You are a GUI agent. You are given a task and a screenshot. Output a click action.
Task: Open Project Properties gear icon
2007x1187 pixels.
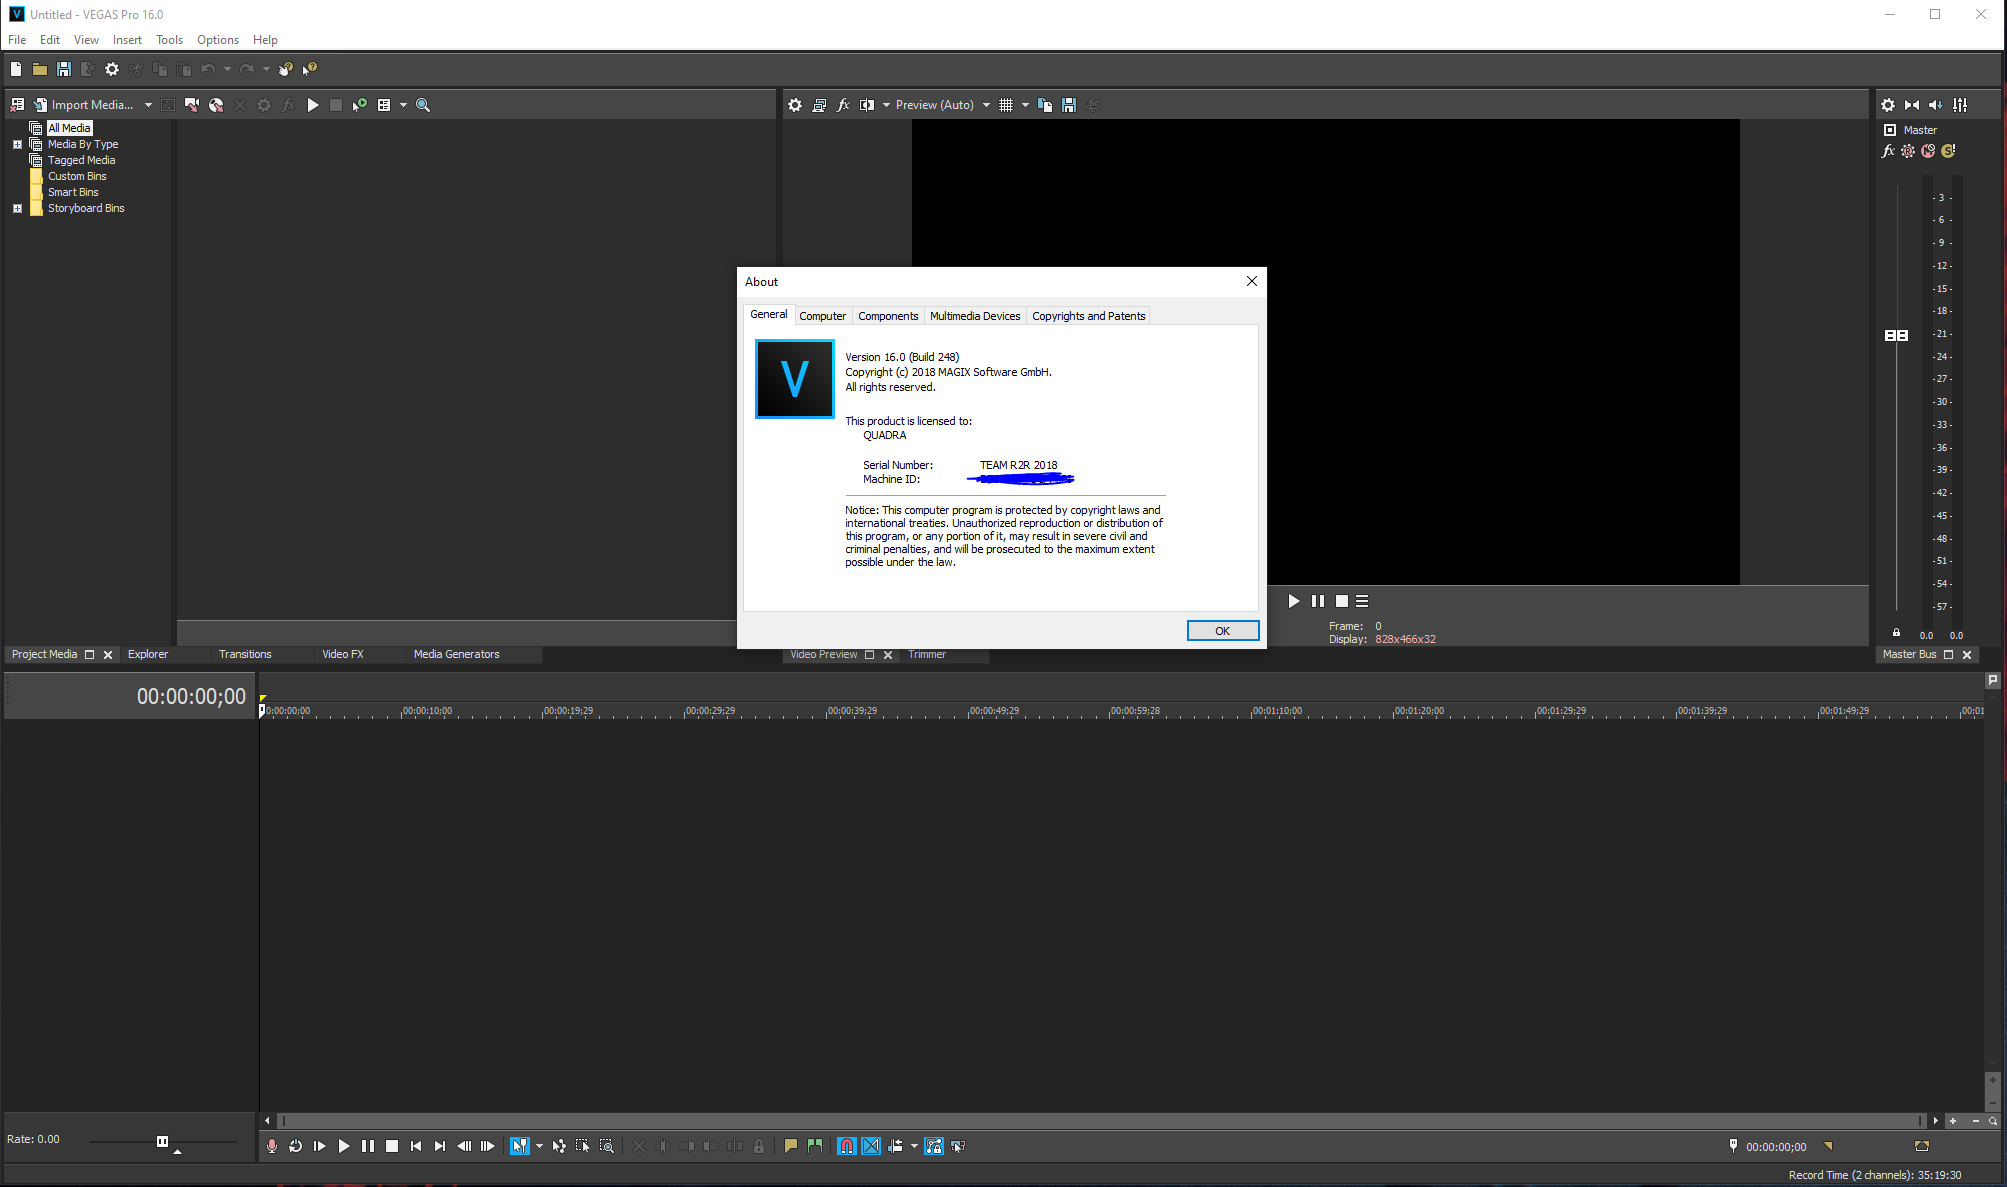coord(112,69)
